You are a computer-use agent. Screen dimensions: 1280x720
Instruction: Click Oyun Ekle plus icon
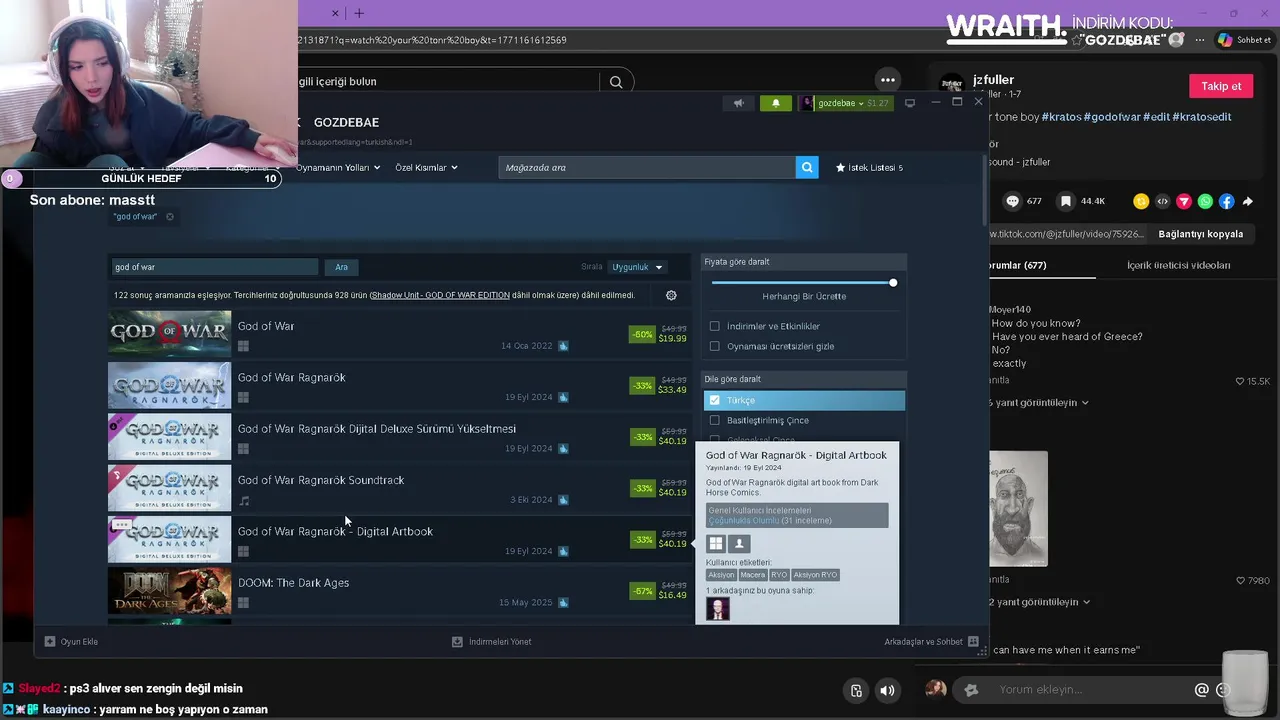(x=50, y=642)
